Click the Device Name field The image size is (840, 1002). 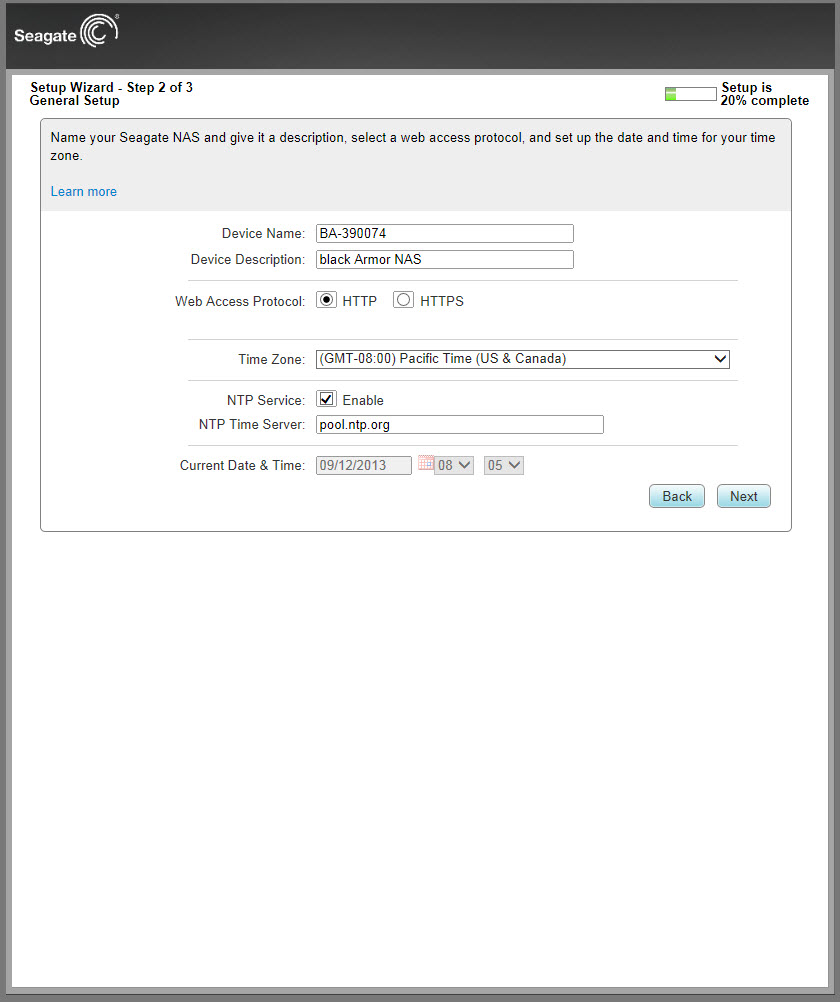(x=444, y=233)
